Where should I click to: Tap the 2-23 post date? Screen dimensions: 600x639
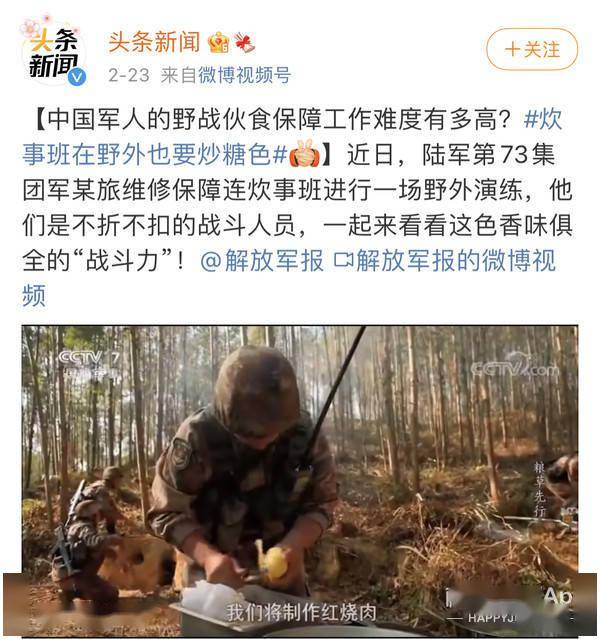coord(129,75)
